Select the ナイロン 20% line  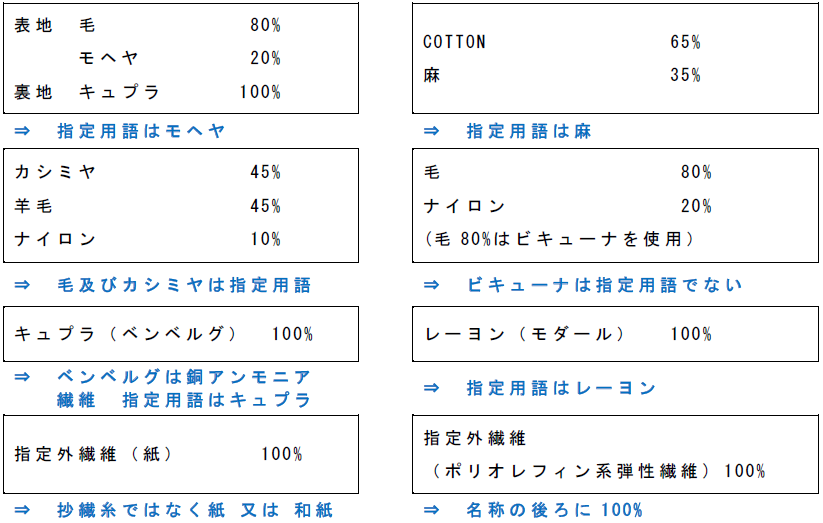click(x=567, y=206)
